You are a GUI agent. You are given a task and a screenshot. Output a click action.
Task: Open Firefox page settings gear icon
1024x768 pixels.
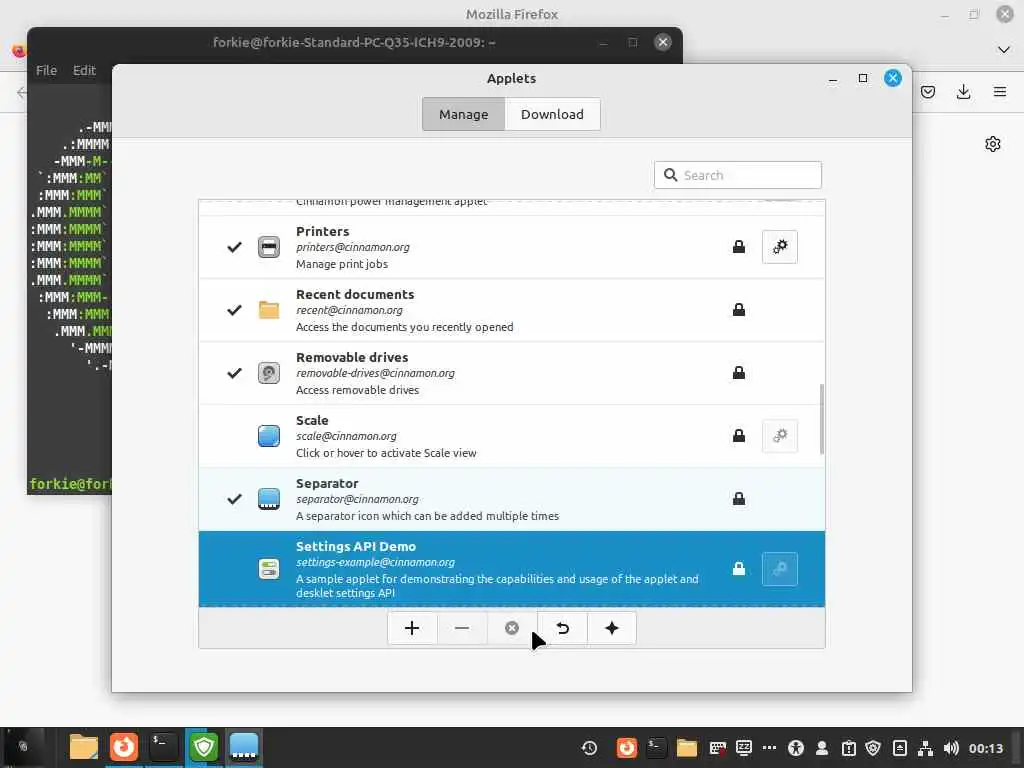click(993, 144)
